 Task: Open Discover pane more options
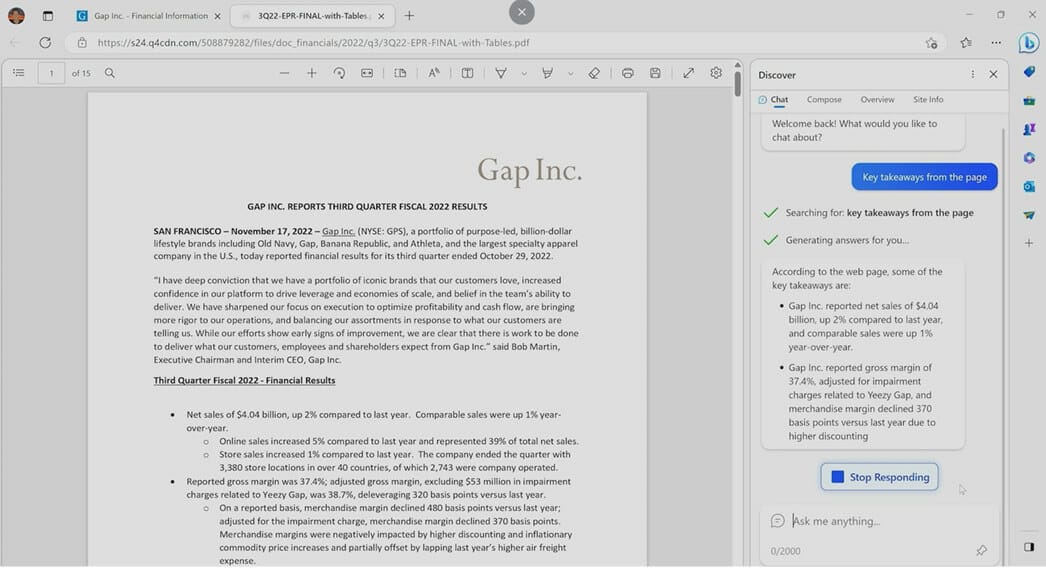(973, 75)
